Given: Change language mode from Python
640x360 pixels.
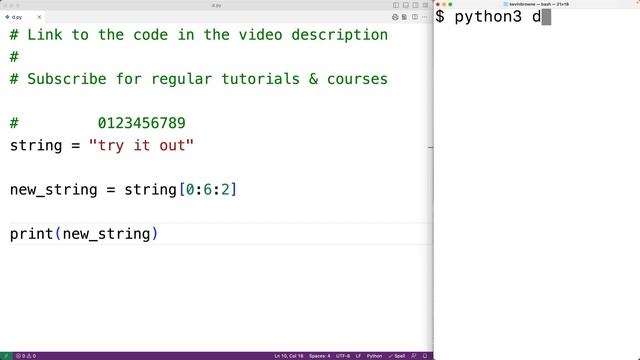Looking at the screenshot, I should (x=374, y=356).
